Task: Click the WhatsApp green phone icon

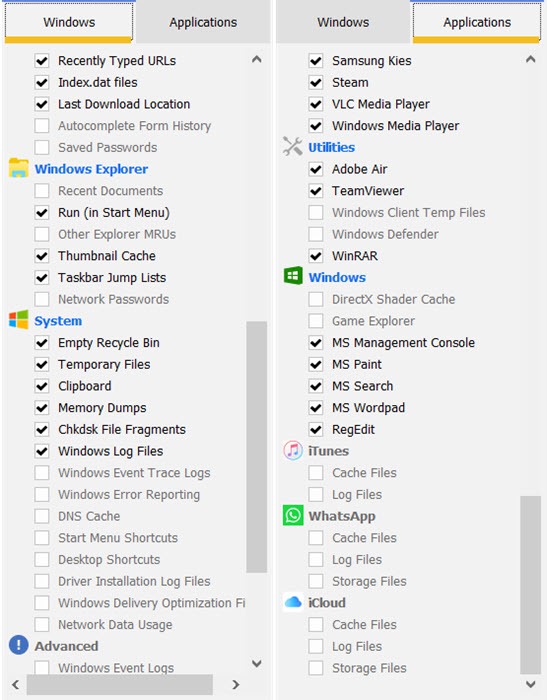Action: click(292, 516)
